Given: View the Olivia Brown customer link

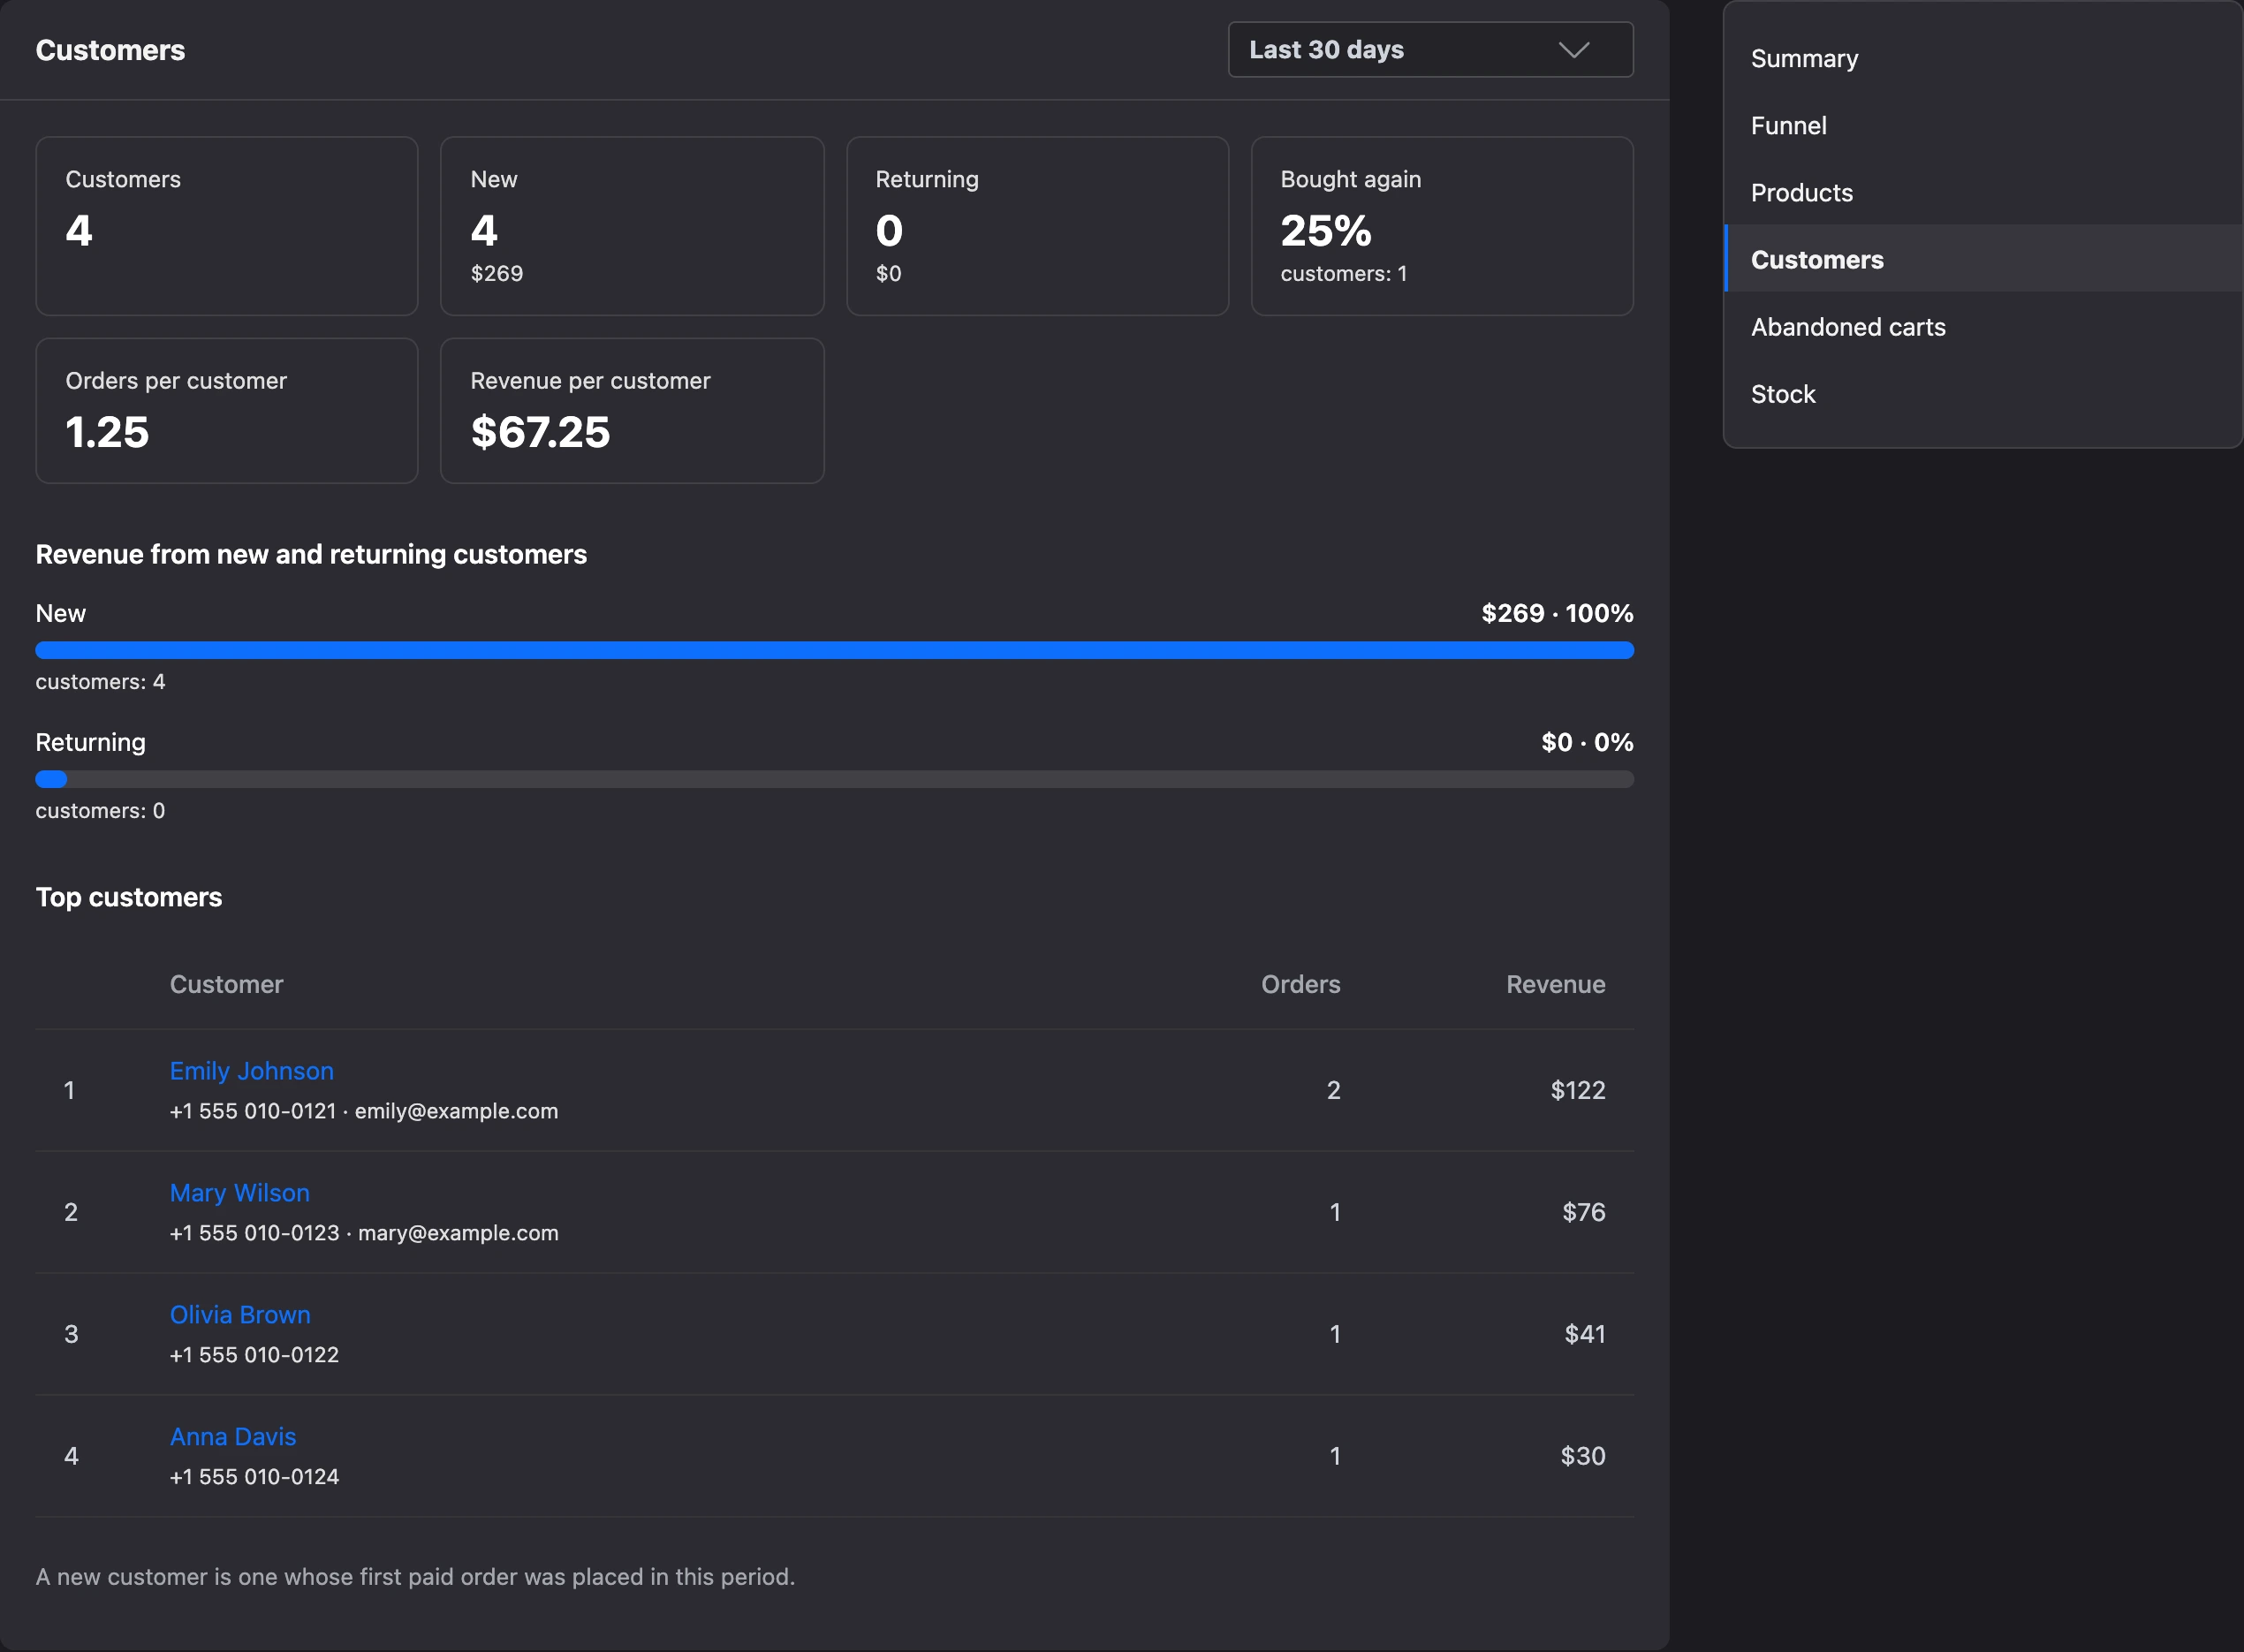Looking at the screenshot, I should (x=240, y=1315).
